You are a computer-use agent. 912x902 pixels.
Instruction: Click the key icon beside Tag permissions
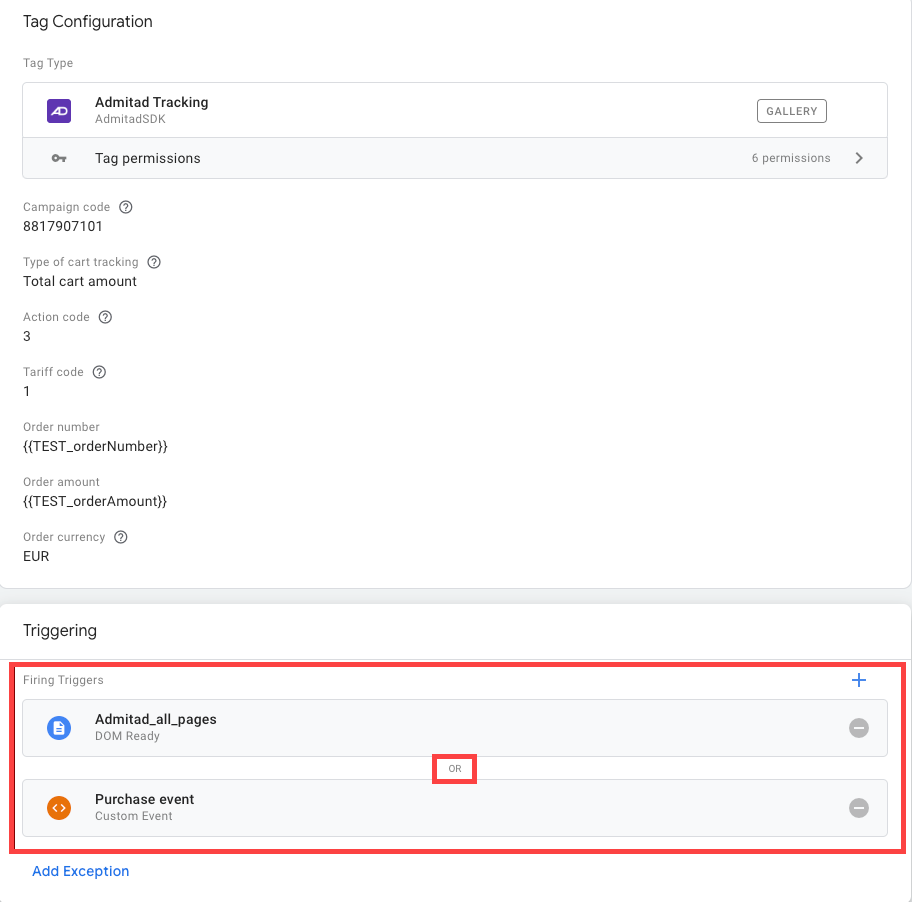[x=59, y=158]
